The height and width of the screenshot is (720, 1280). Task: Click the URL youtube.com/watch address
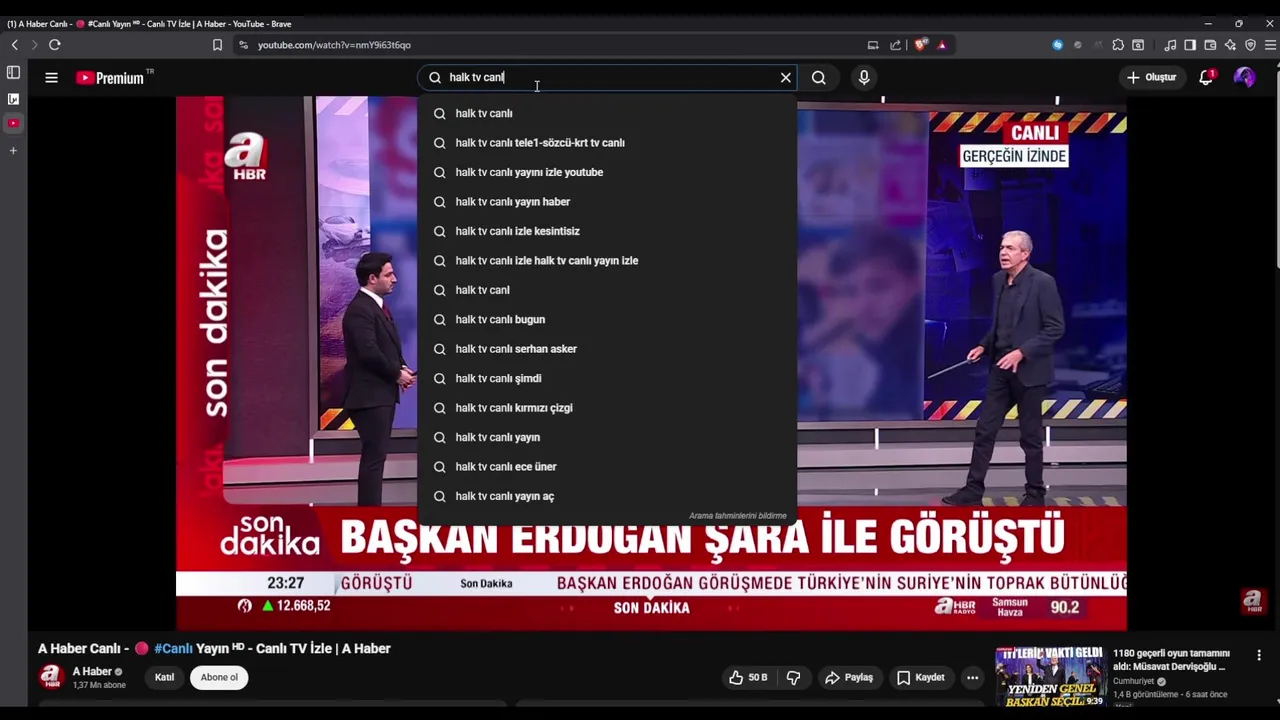[334, 45]
